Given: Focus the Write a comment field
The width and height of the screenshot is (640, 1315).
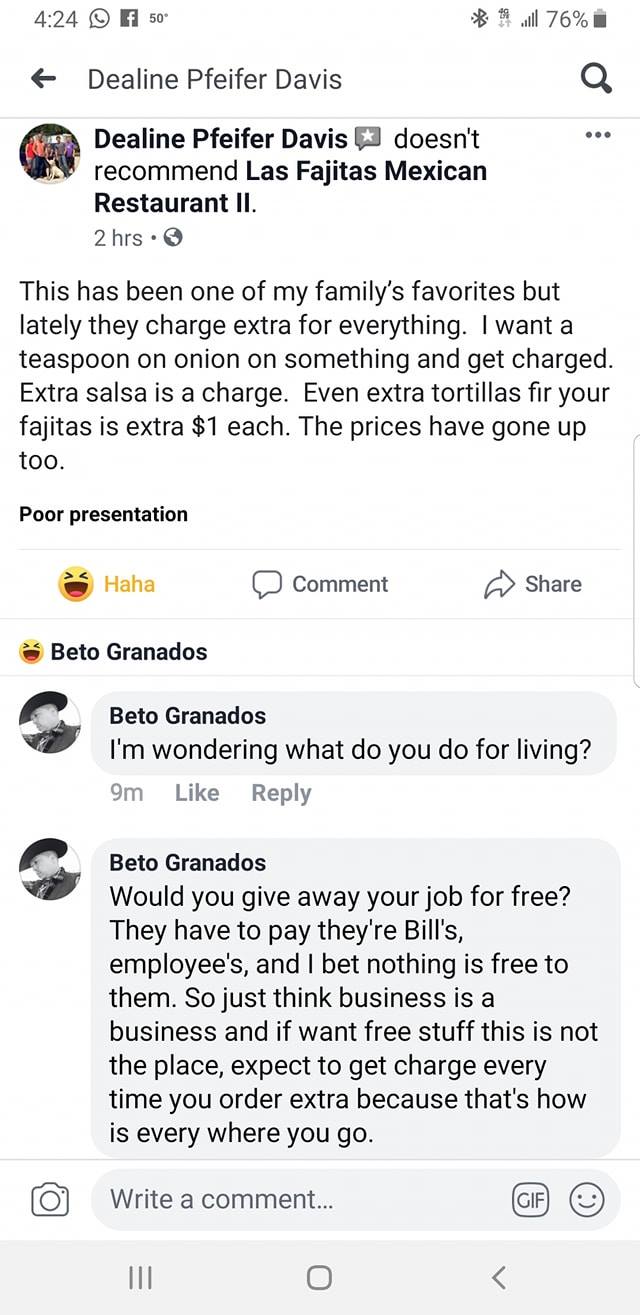Looking at the screenshot, I should pos(300,1199).
